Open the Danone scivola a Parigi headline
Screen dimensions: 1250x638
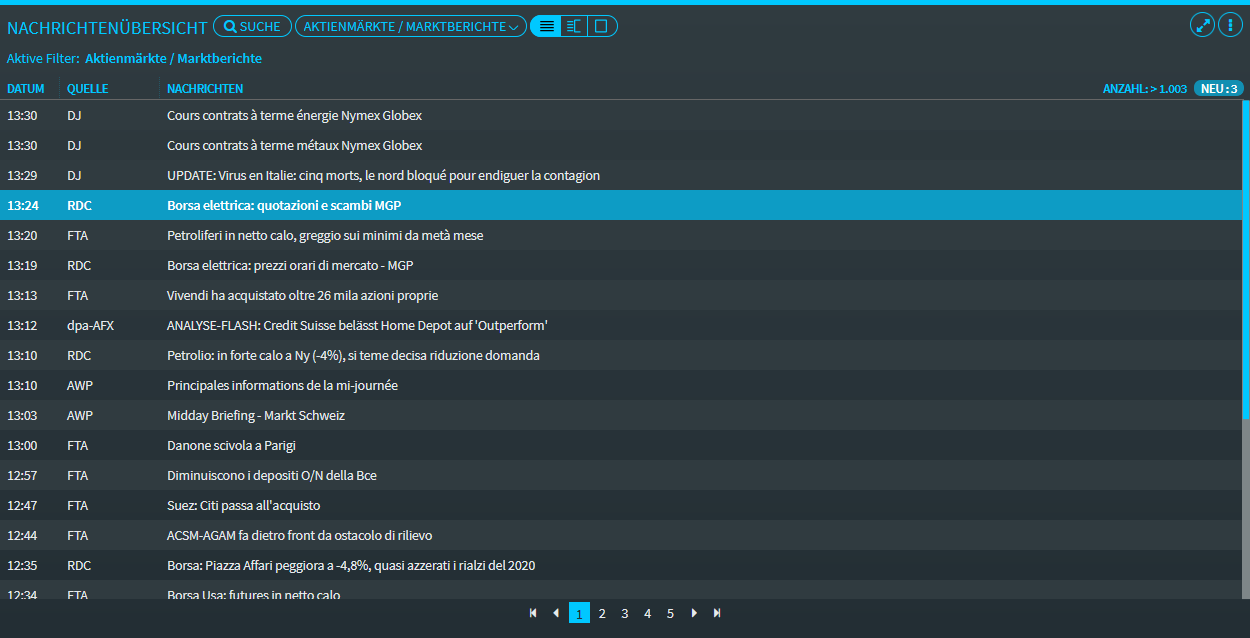tap(231, 446)
